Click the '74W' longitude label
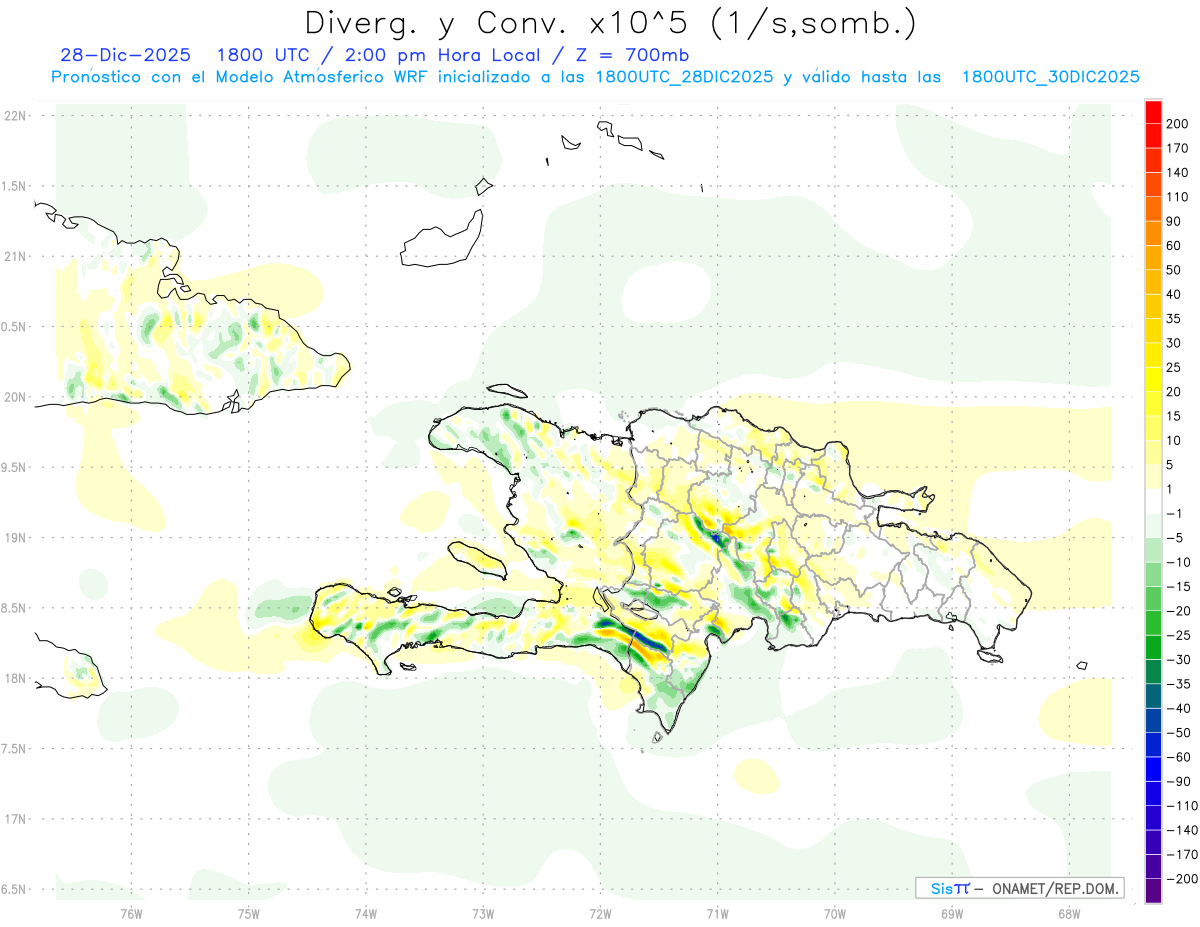 366,914
